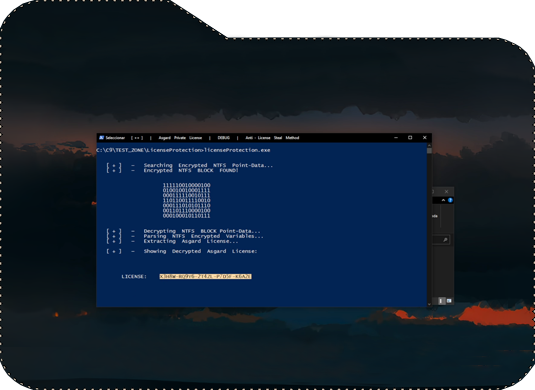Minimize the Asgard license console window
This screenshot has width=535, height=390.
click(x=396, y=138)
